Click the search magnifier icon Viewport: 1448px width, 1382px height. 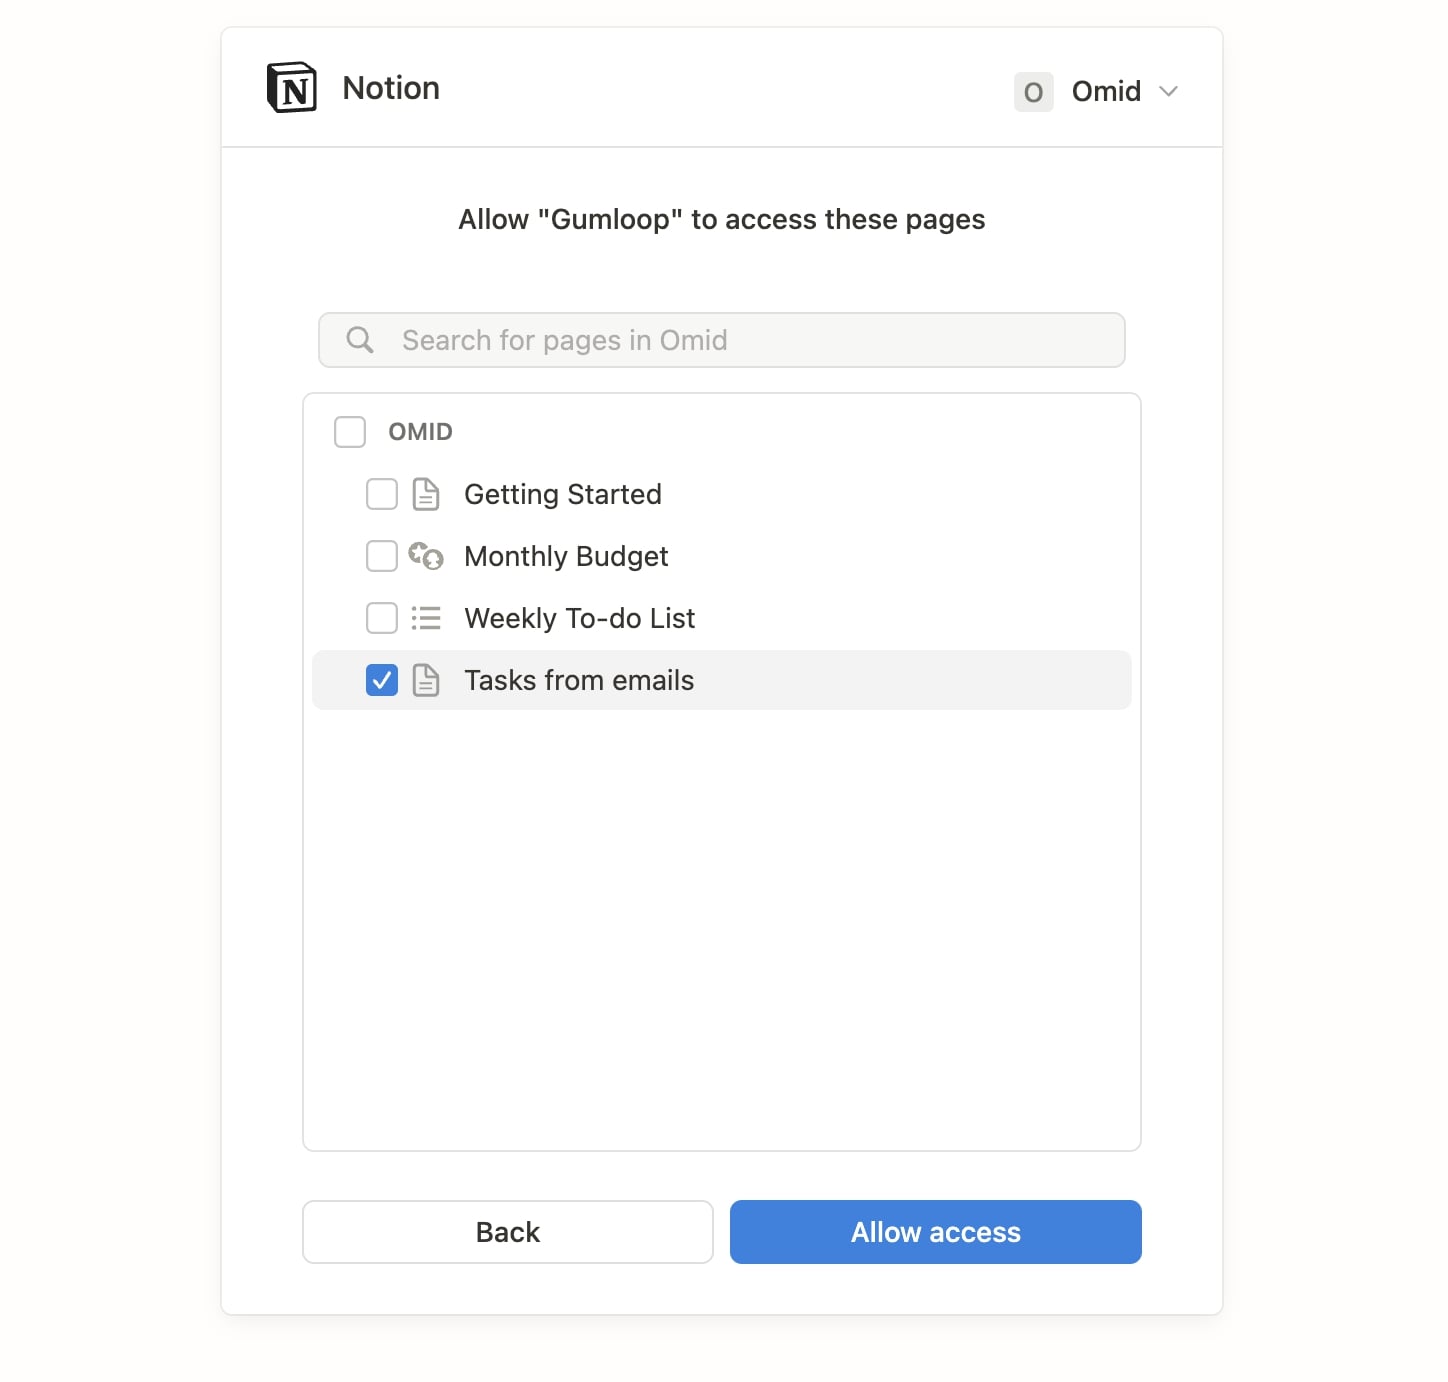pyautogui.click(x=360, y=340)
